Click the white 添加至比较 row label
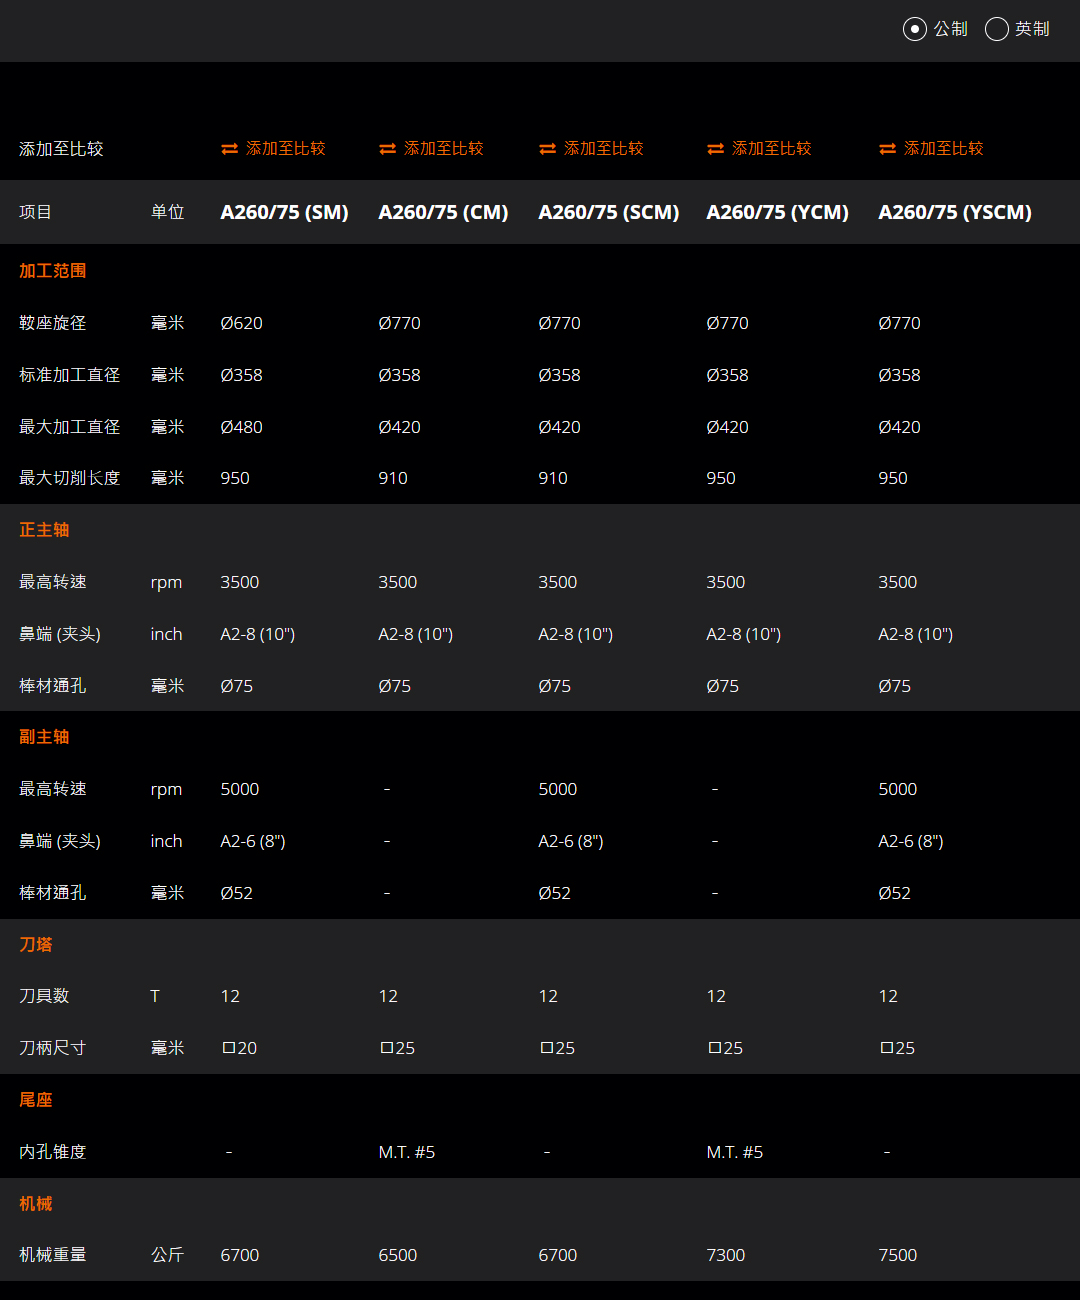The width and height of the screenshot is (1080, 1300). (x=61, y=149)
